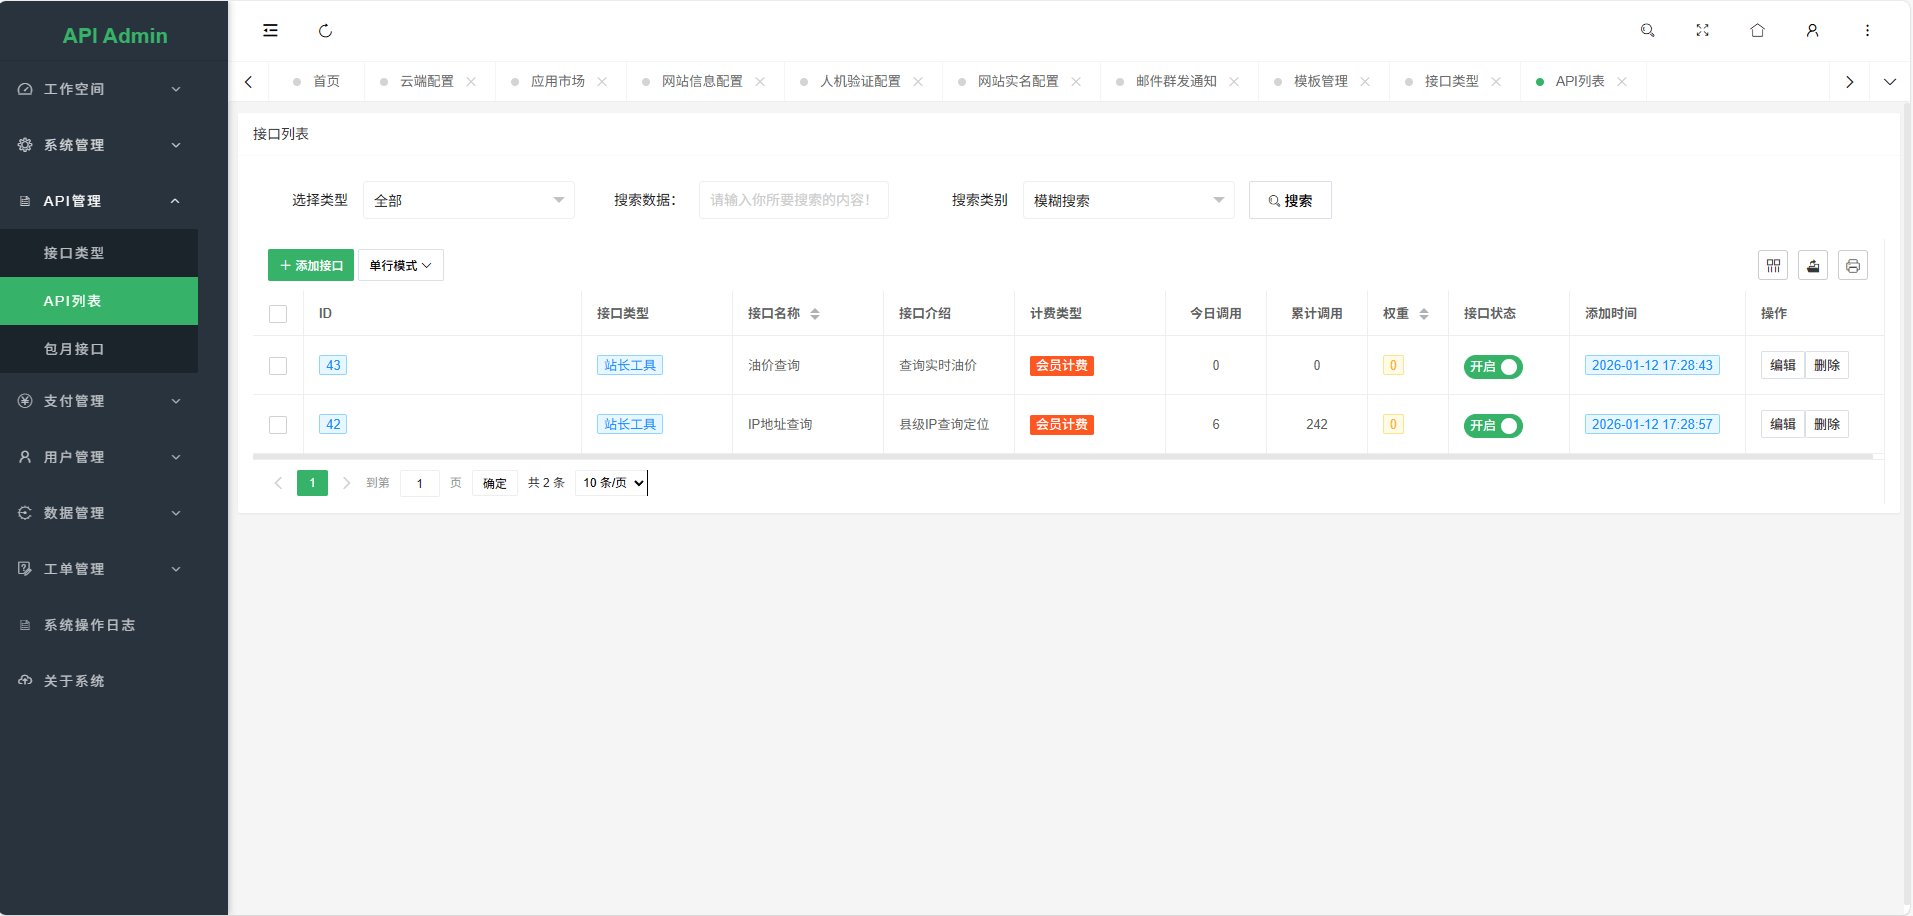The image size is (1913, 916).
Task: Open the user profile icon
Action: [x=1812, y=30]
